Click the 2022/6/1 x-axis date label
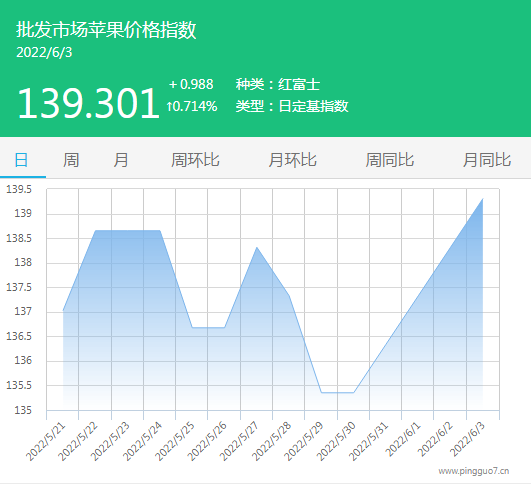This screenshot has width=531, height=484. (x=403, y=439)
